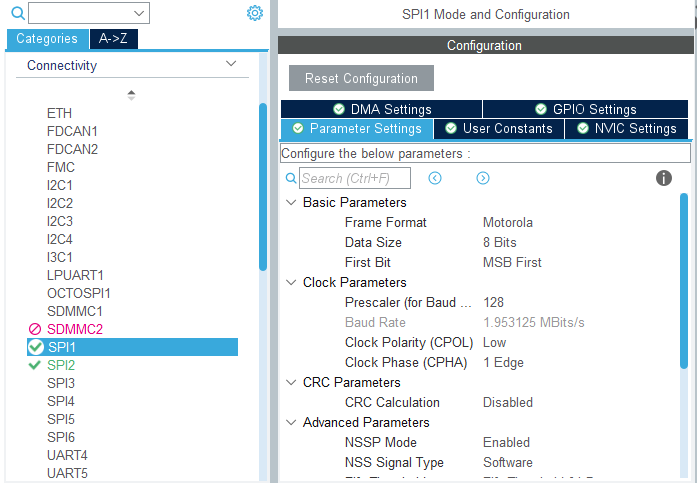Select the Parameter Settings tab
697x483 pixels.
357,129
